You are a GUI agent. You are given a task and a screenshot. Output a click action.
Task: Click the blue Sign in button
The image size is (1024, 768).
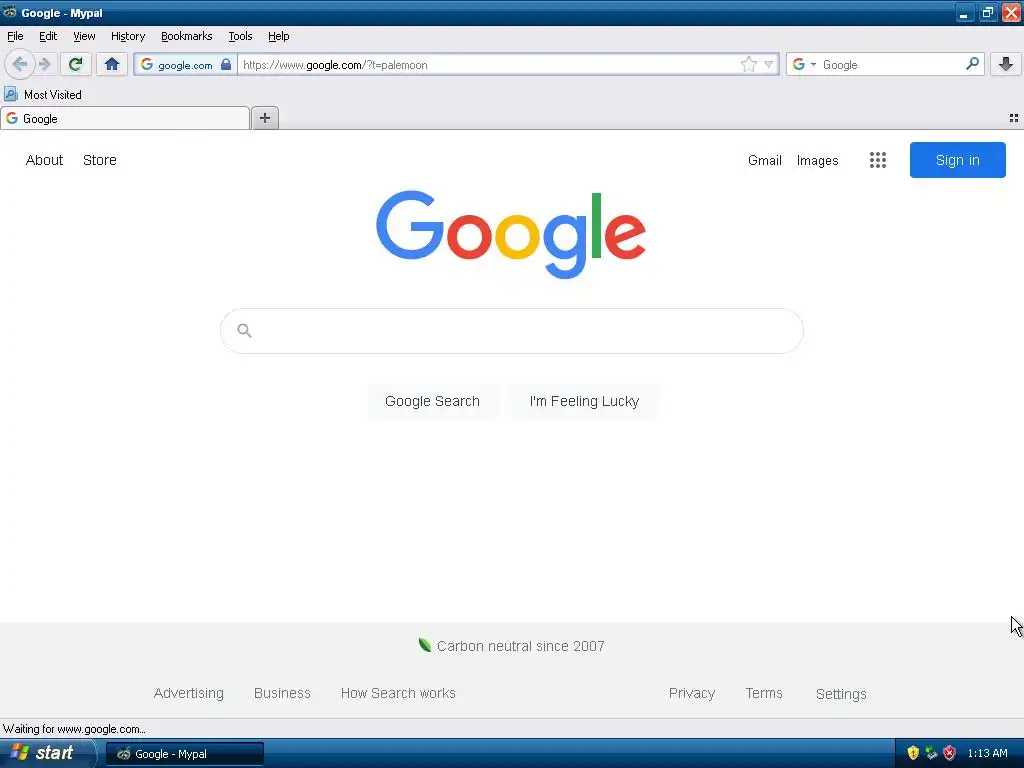click(x=957, y=160)
